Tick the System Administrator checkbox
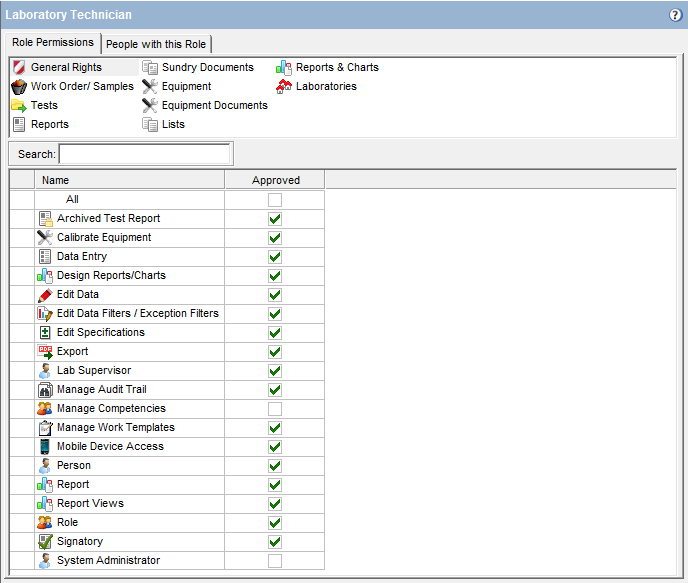This screenshot has width=688, height=583. [x=275, y=561]
